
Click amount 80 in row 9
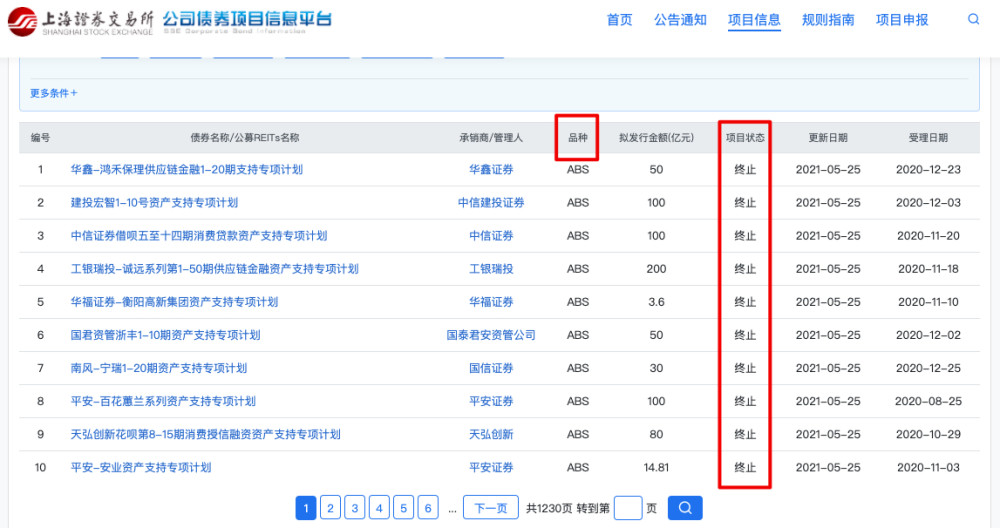coord(656,435)
